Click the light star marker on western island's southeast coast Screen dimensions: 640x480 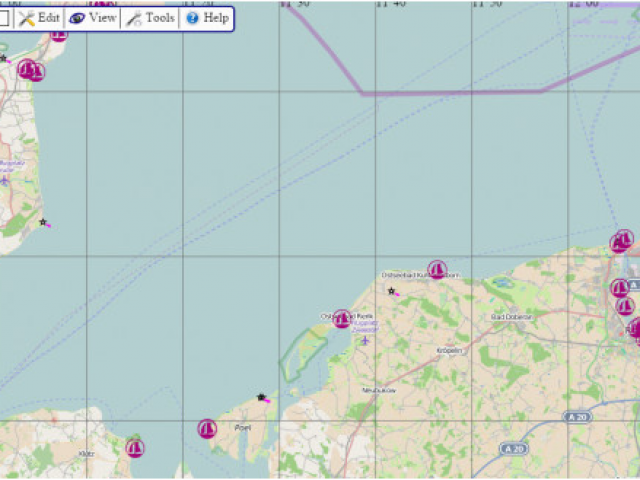(x=43, y=222)
